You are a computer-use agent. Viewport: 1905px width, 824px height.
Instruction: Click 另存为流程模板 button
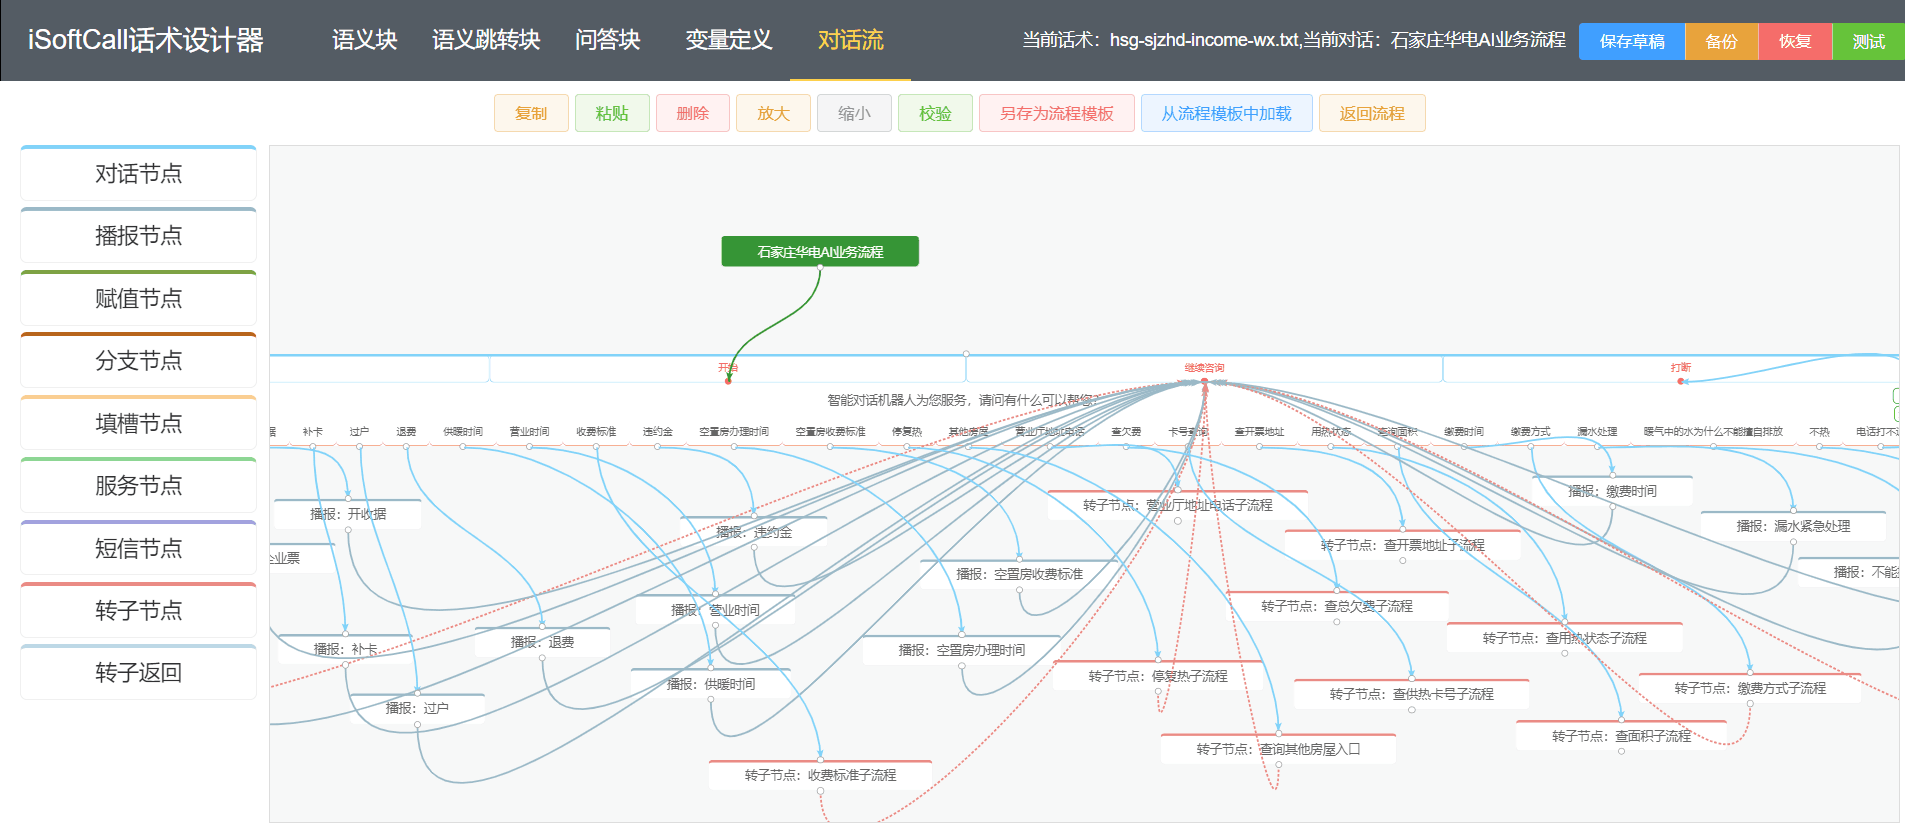click(x=1057, y=113)
